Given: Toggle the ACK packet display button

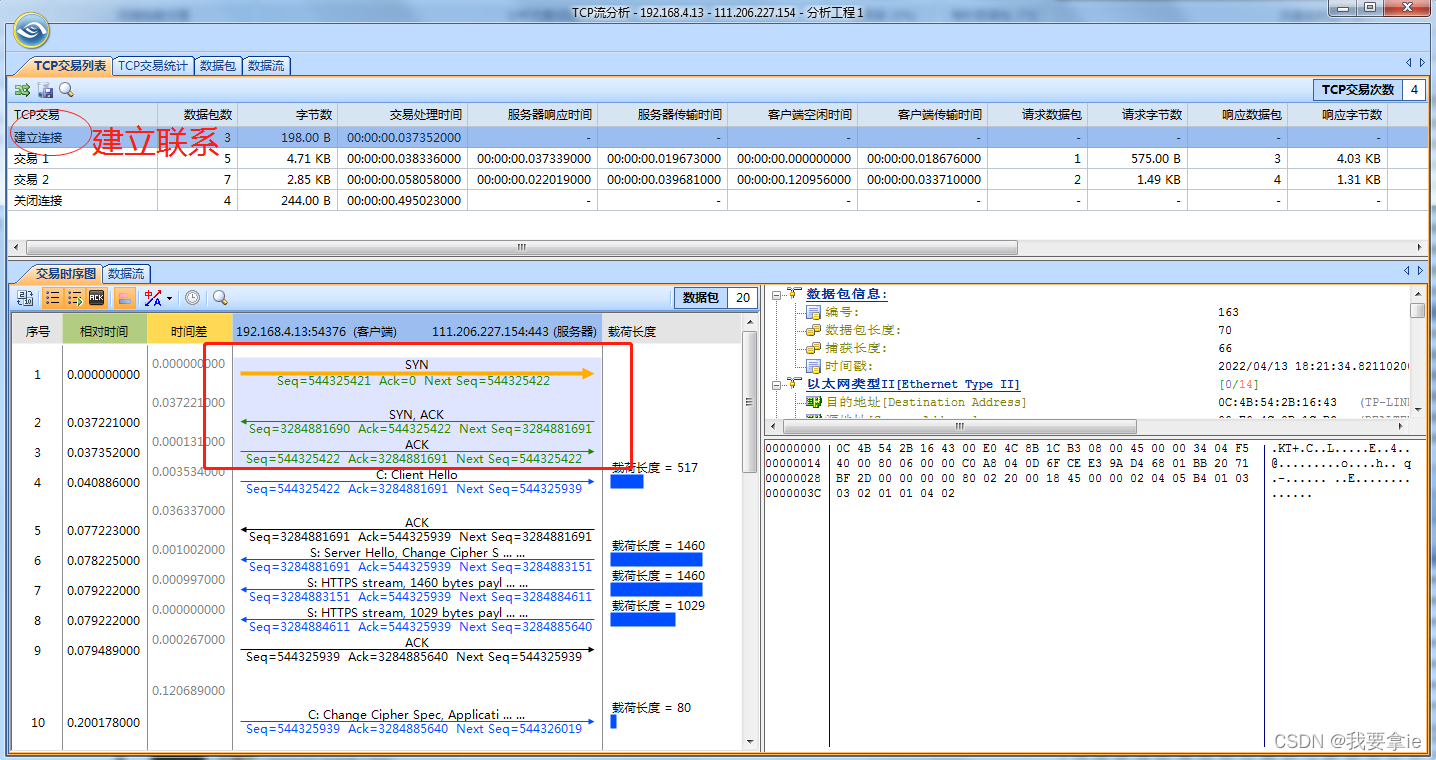Looking at the screenshot, I should [96, 298].
